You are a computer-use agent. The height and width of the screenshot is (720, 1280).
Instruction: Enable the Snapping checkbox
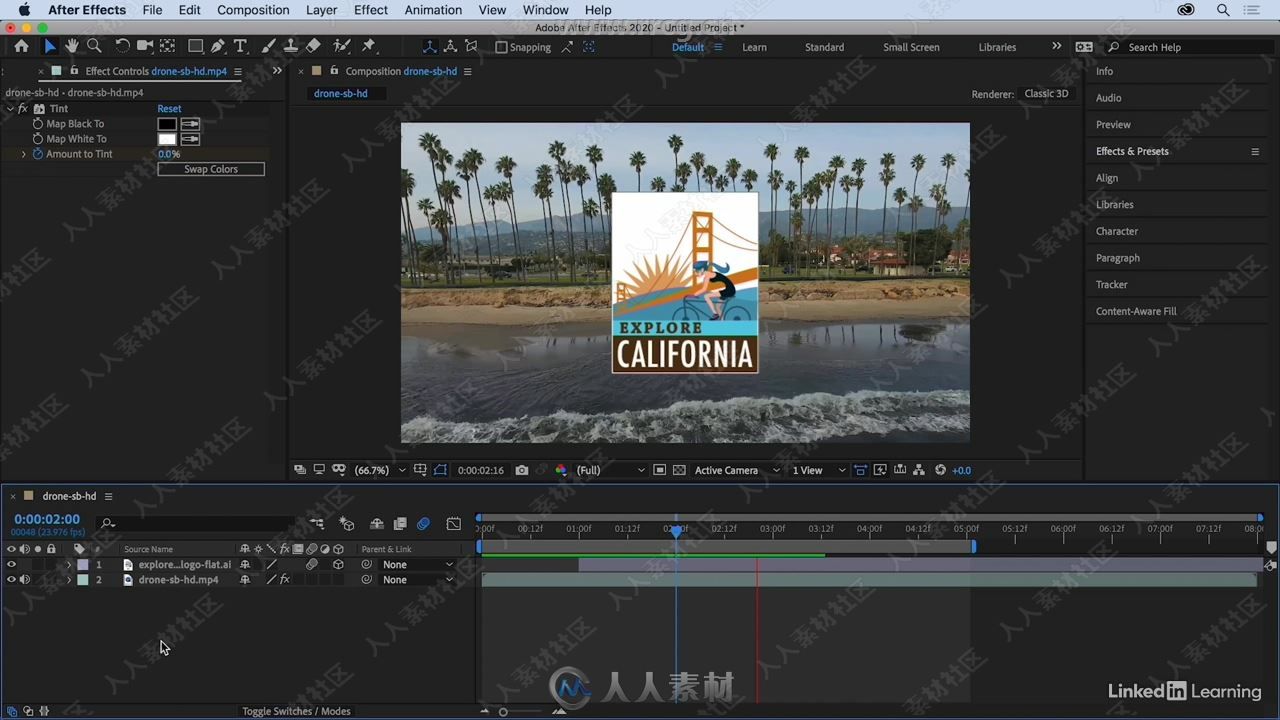pyautogui.click(x=502, y=47)
